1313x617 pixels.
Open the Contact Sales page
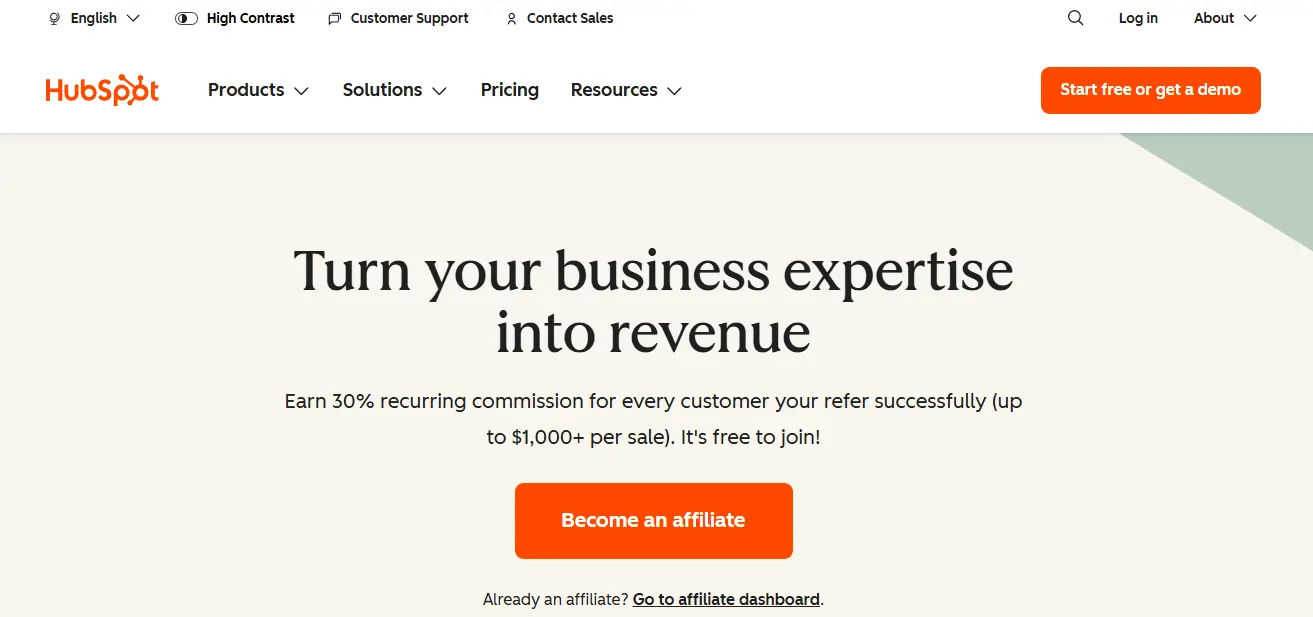[x=569, y=18]
